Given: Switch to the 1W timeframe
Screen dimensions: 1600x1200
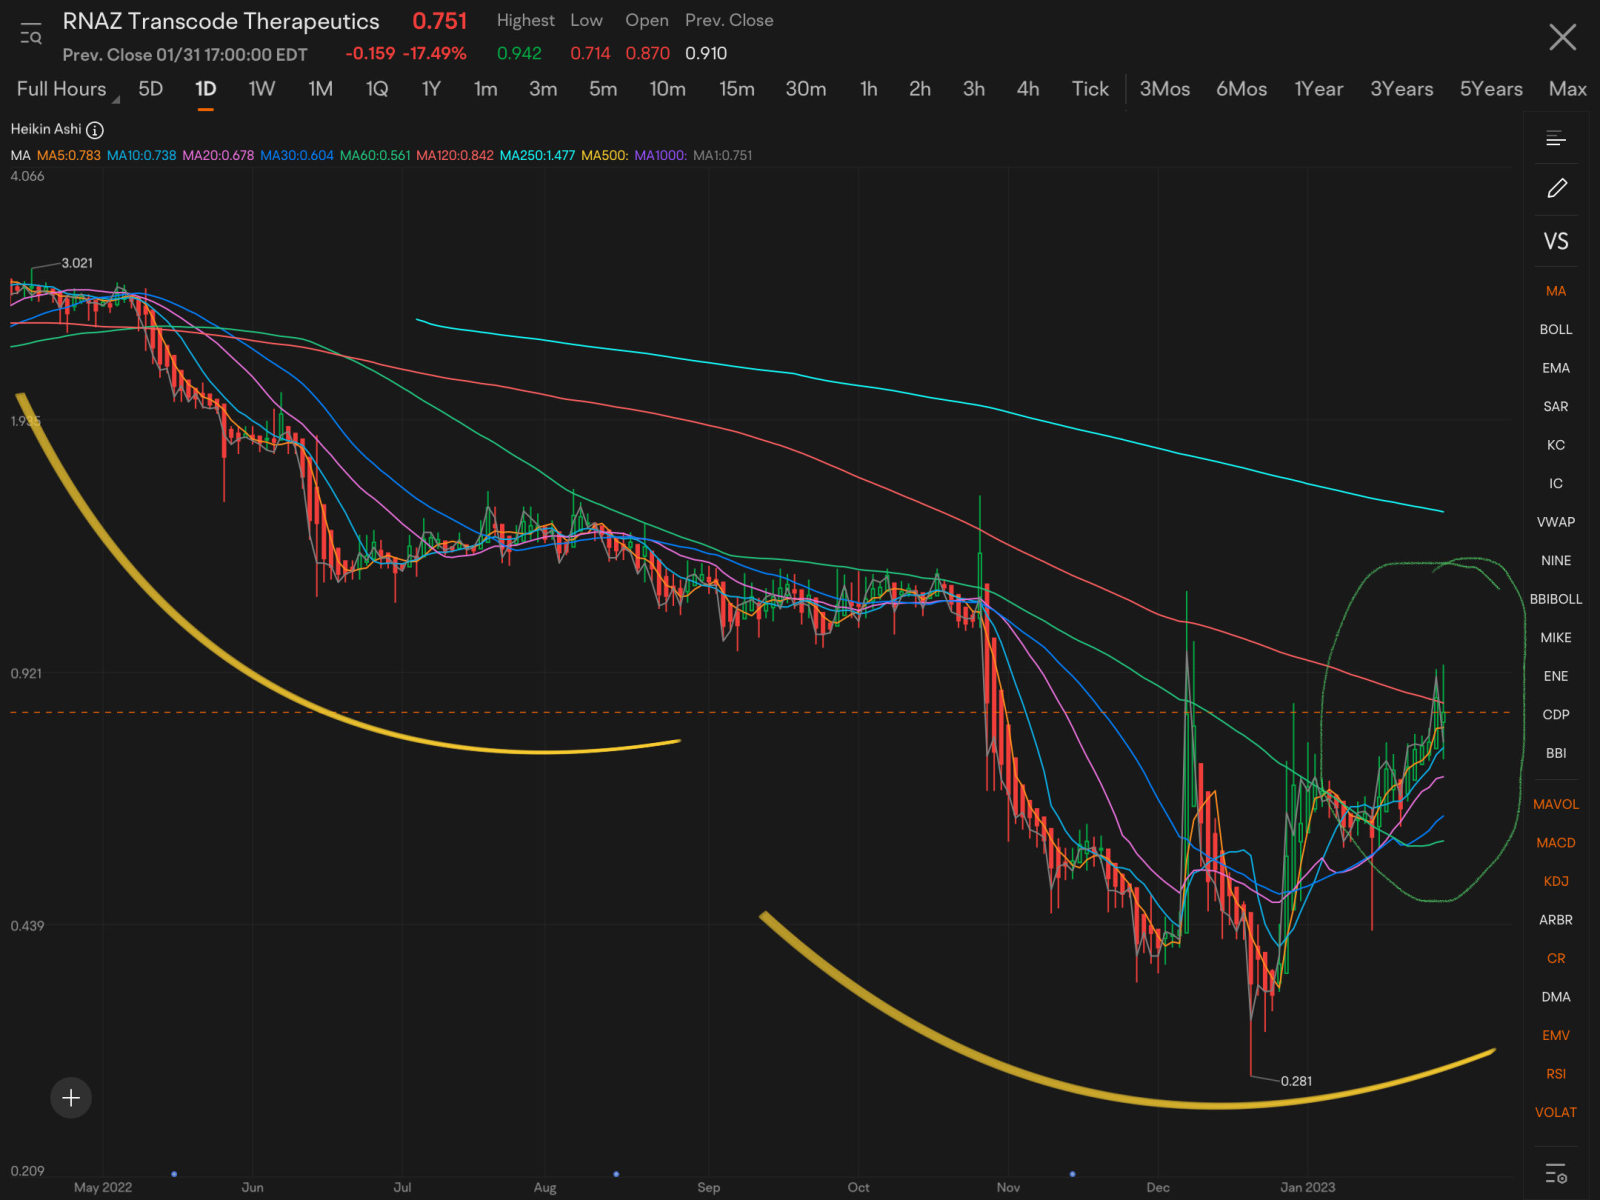Looking at the screenshot, I should [x=262, y=89].
